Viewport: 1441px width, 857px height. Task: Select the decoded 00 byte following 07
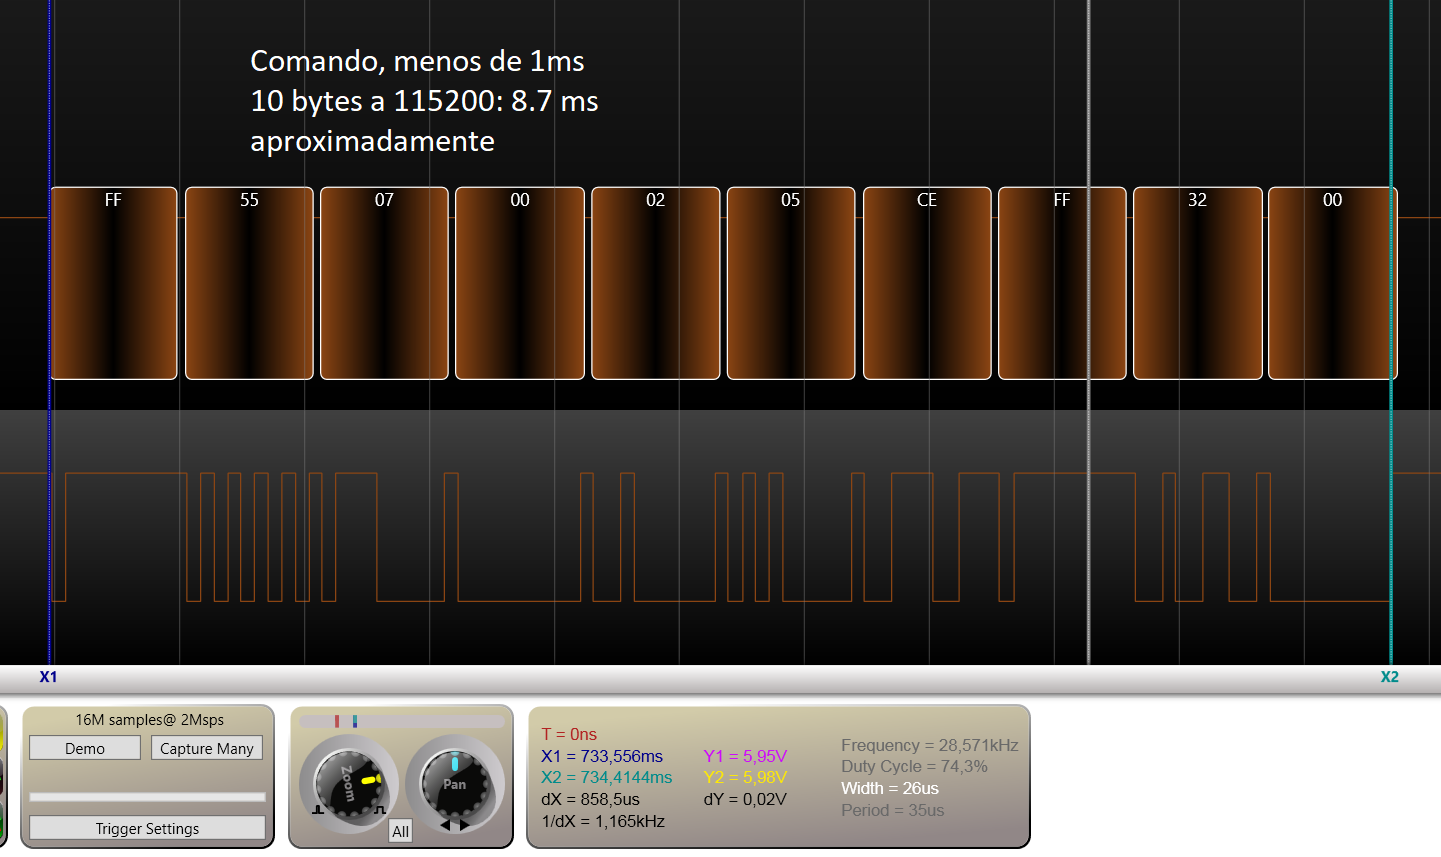click(x=520, y=283)
